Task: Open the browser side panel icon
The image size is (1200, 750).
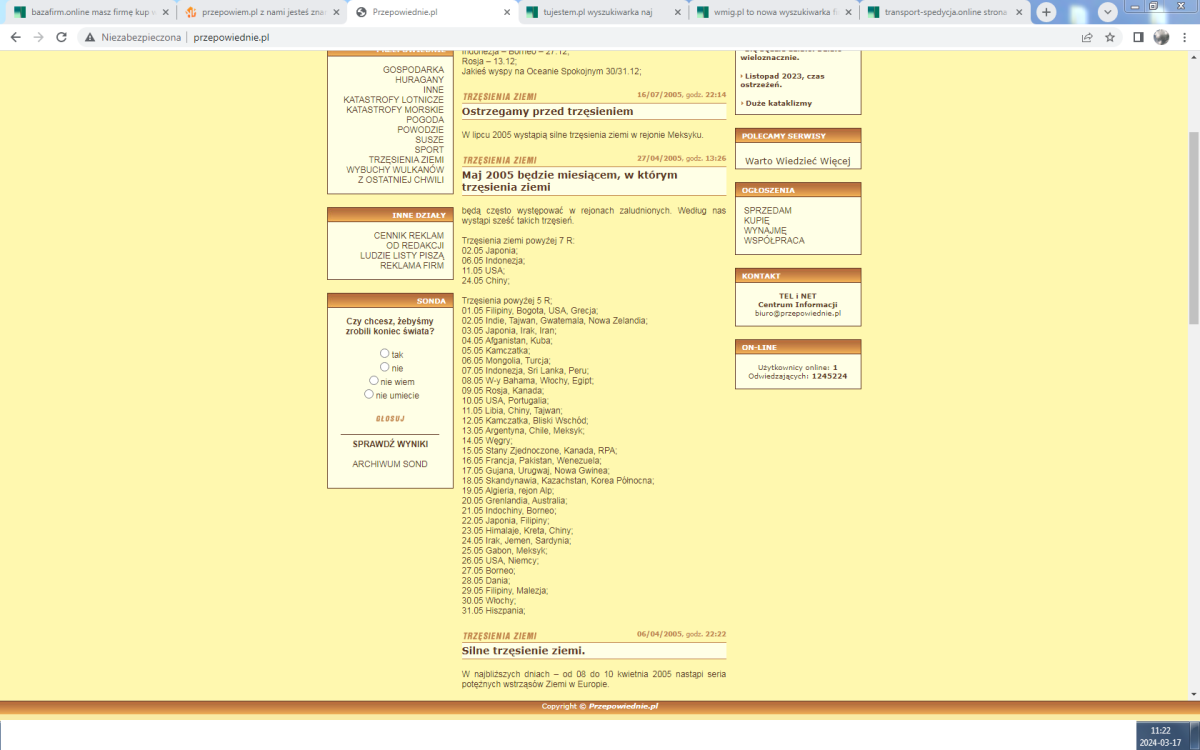Action: [x=1138, y=37]
